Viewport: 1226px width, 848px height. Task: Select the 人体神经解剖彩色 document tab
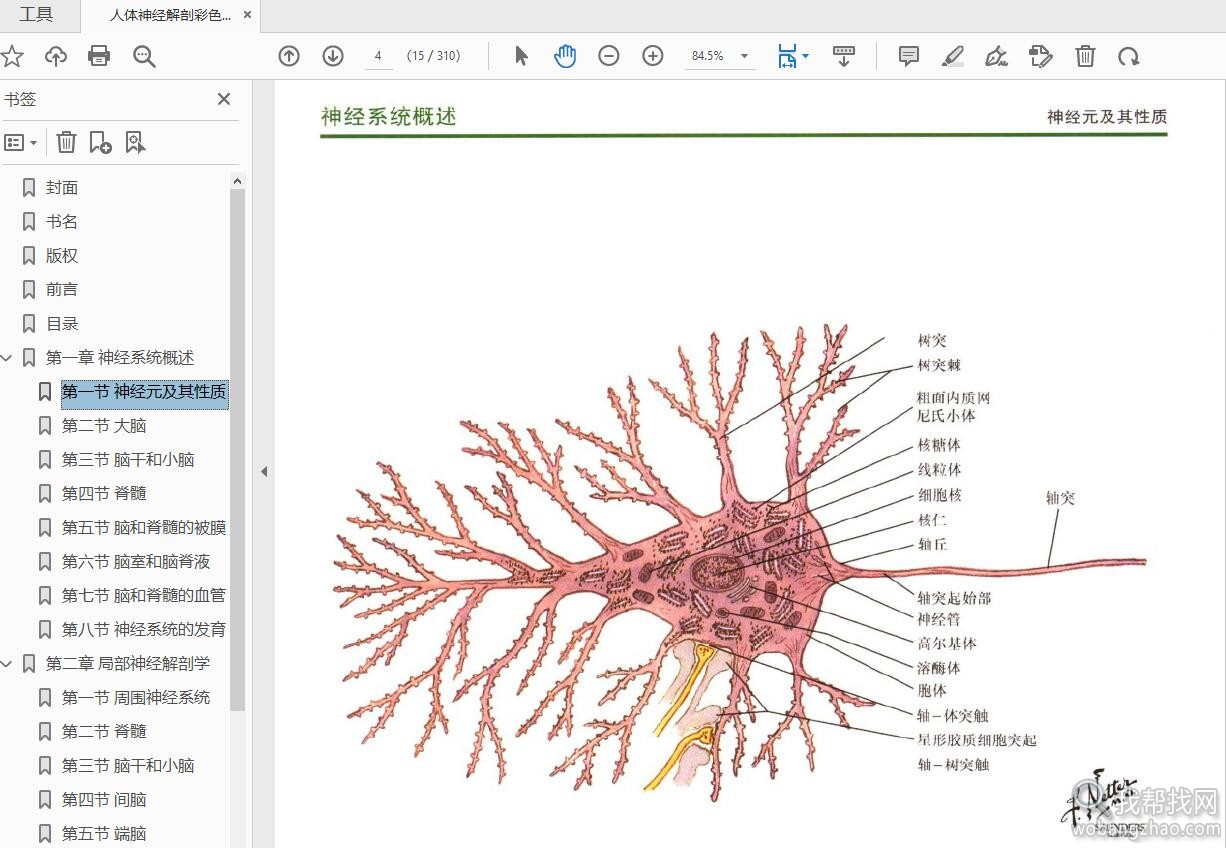pyautogui.click(x=170, y=16)
